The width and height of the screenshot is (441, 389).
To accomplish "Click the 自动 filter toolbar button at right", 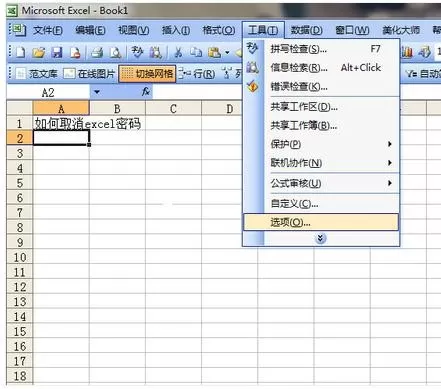I will tap(423, 73).
